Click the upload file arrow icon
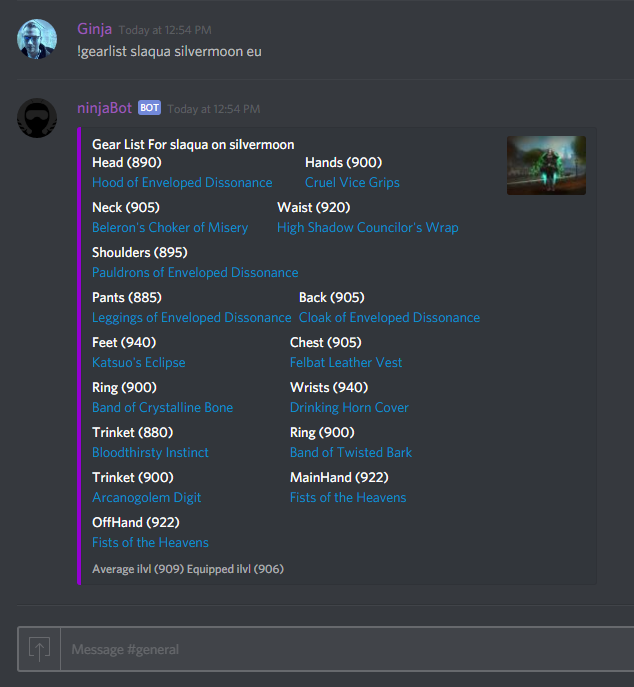Viewport: 634px width, 687px height. point(39,649)
